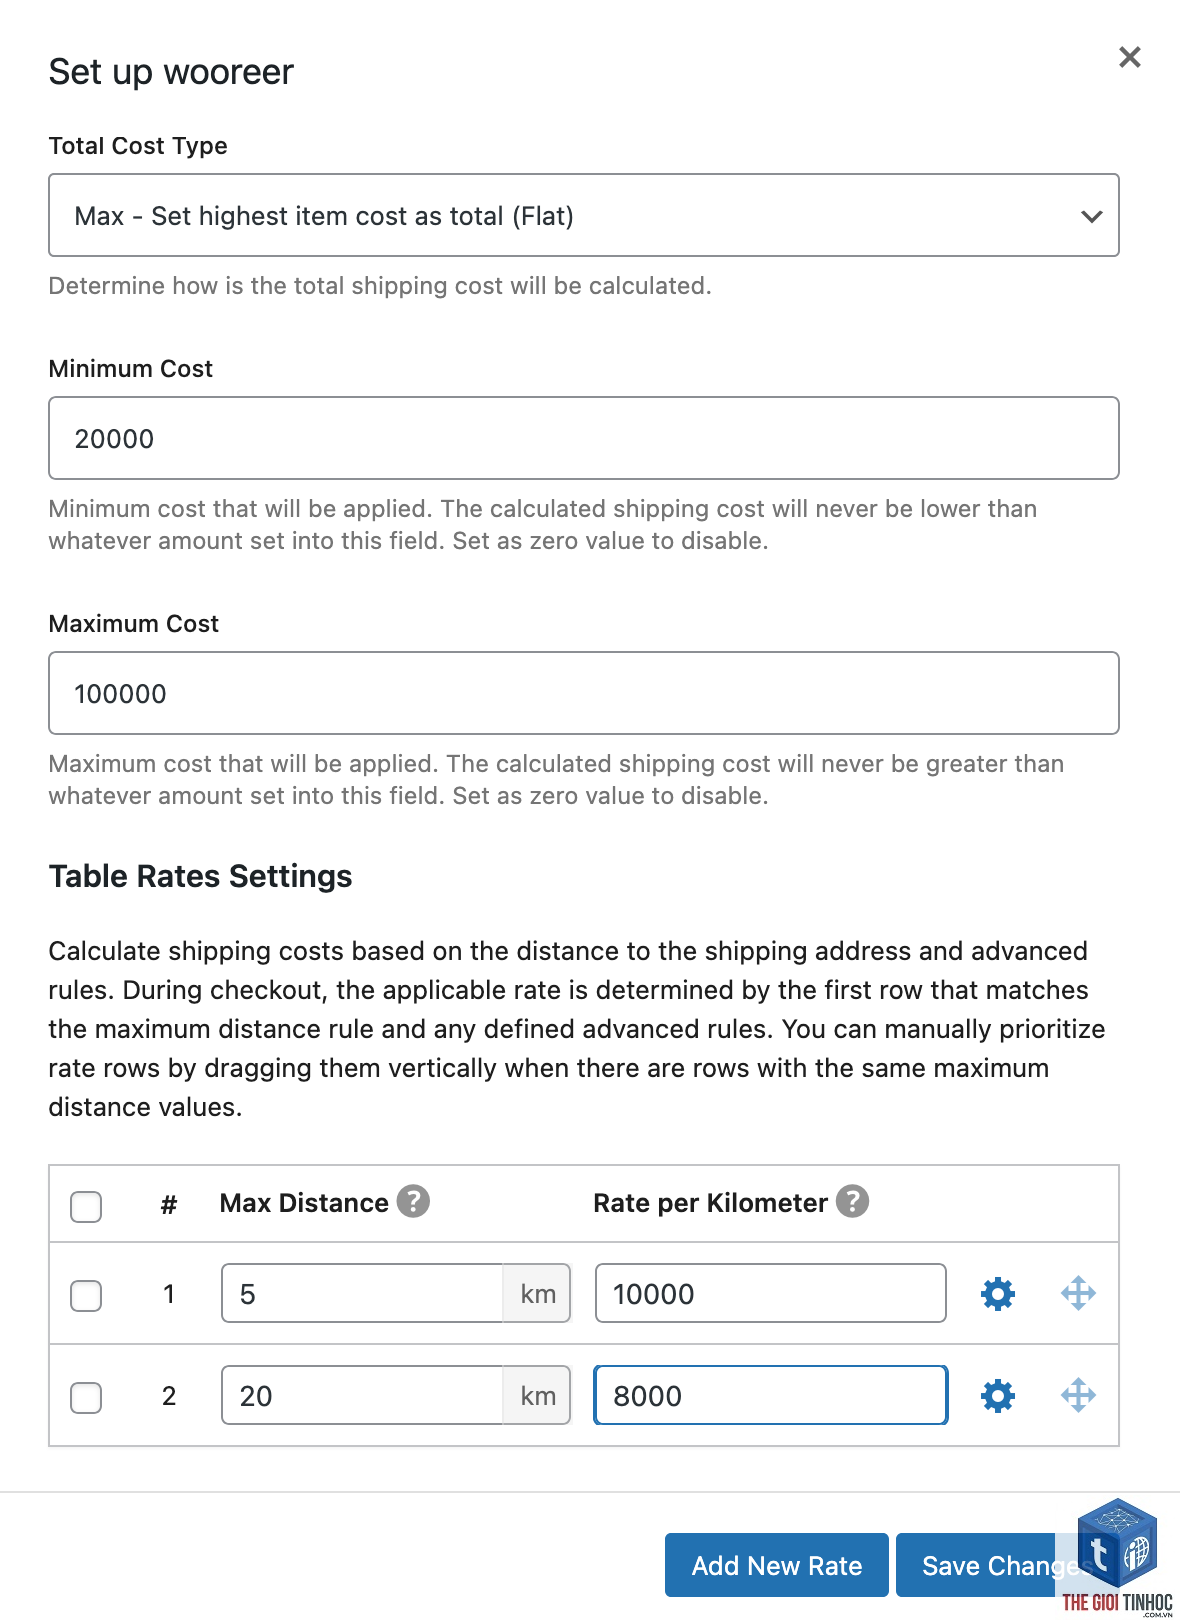Toggle the select-all rates checkbox in header

click(86, 1206)
